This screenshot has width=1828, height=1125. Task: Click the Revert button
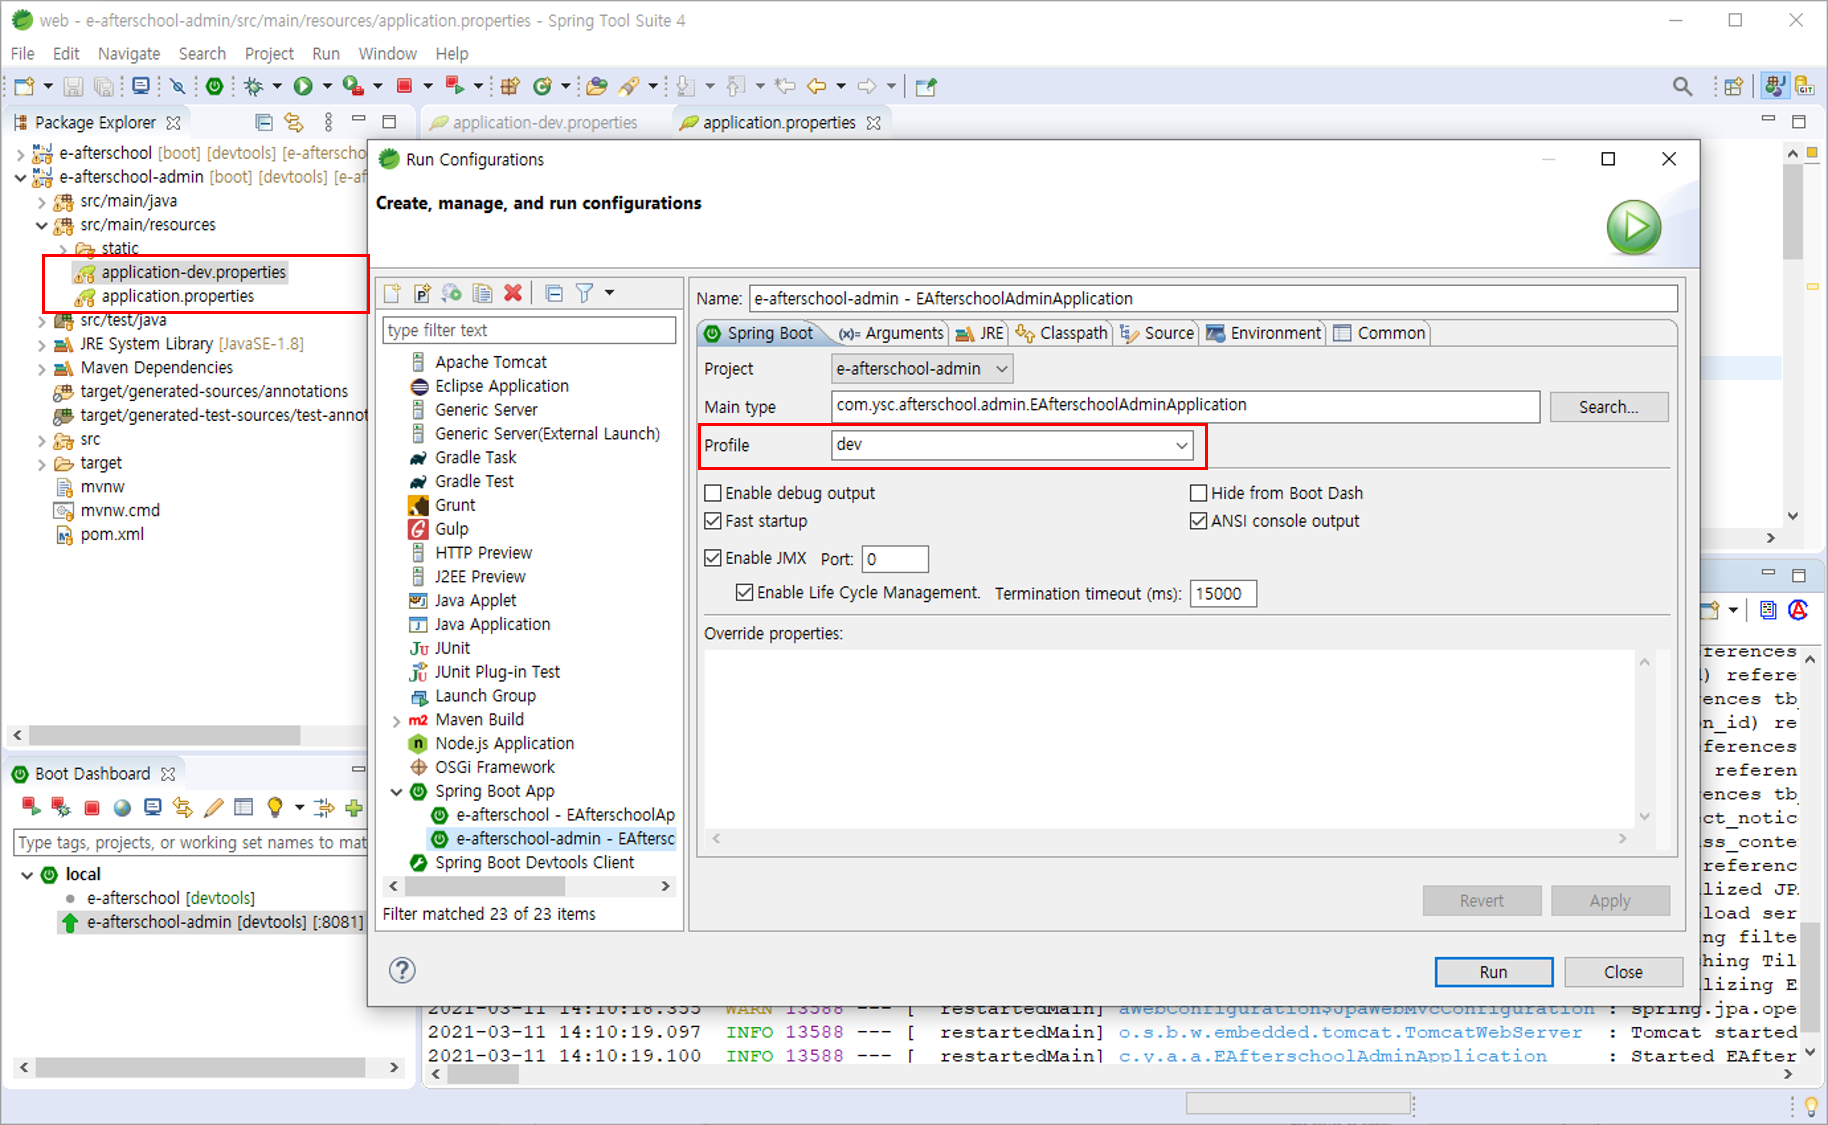[x=1481, y=900]
